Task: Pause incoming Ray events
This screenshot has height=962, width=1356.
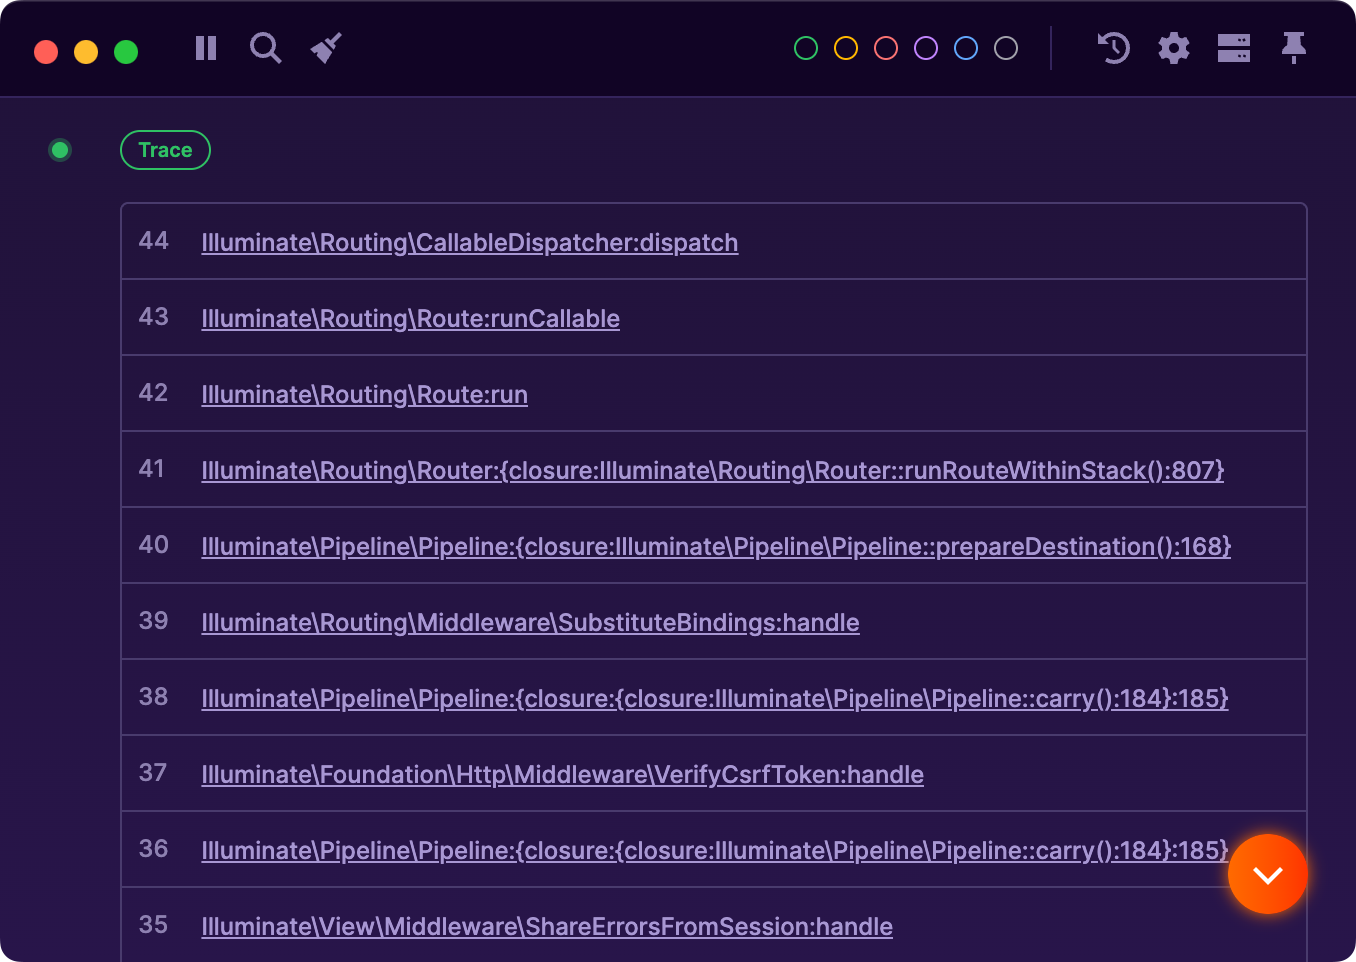Action: click(x=205, y=48)
